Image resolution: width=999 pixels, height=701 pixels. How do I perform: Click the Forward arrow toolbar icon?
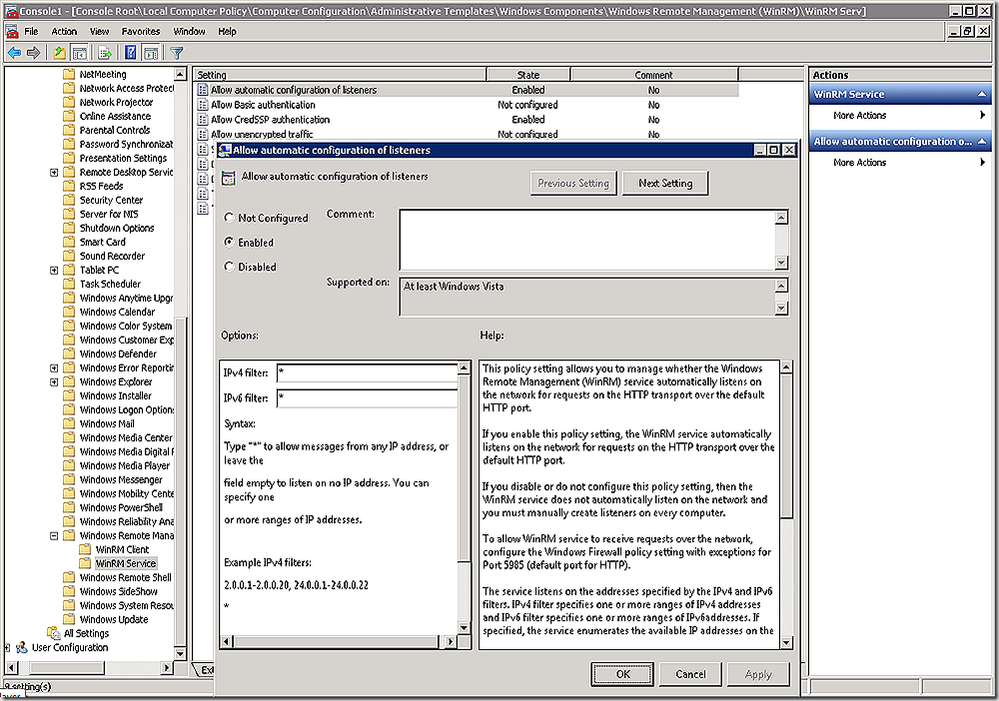click(x=33, y=53)
